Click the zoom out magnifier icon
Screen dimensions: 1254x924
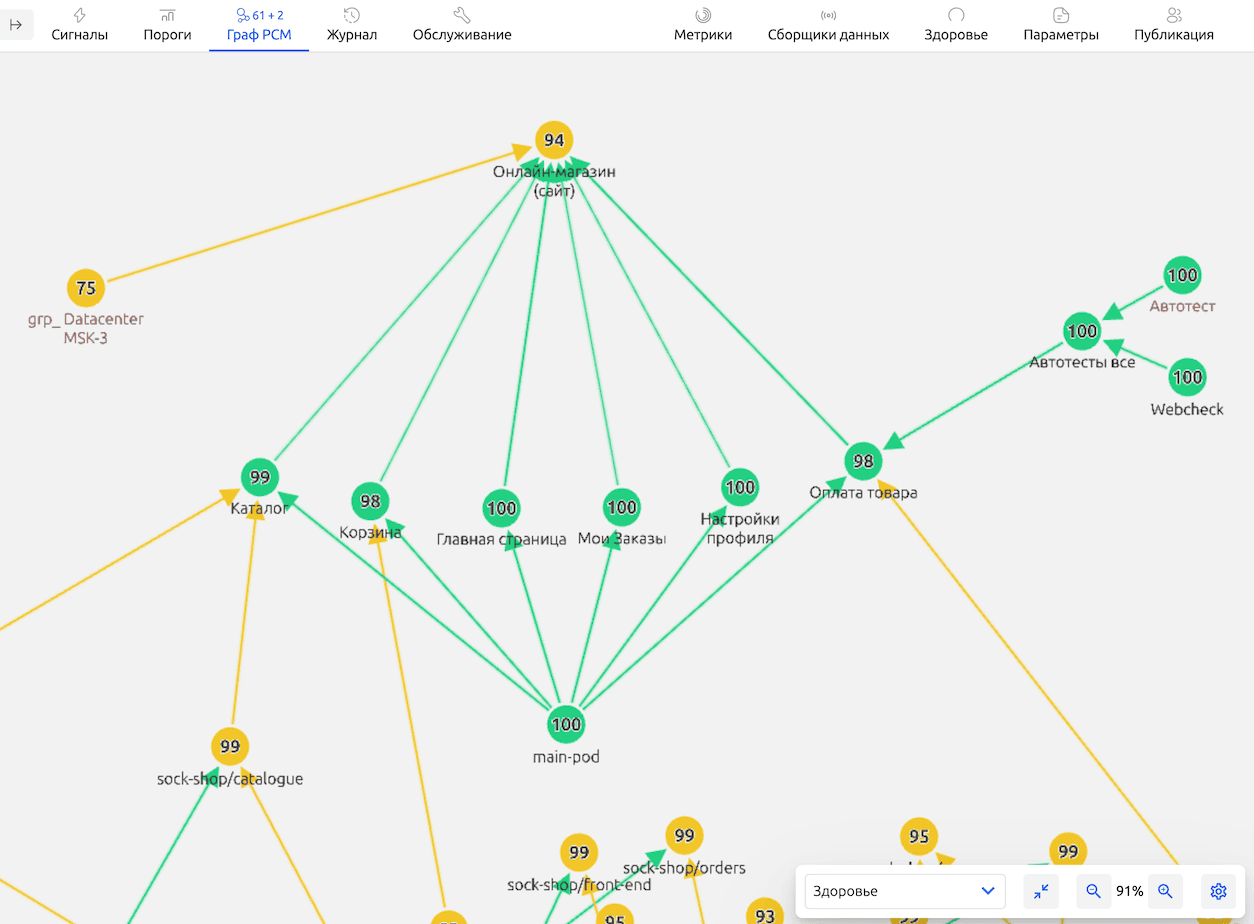(x=1093, y=891)
